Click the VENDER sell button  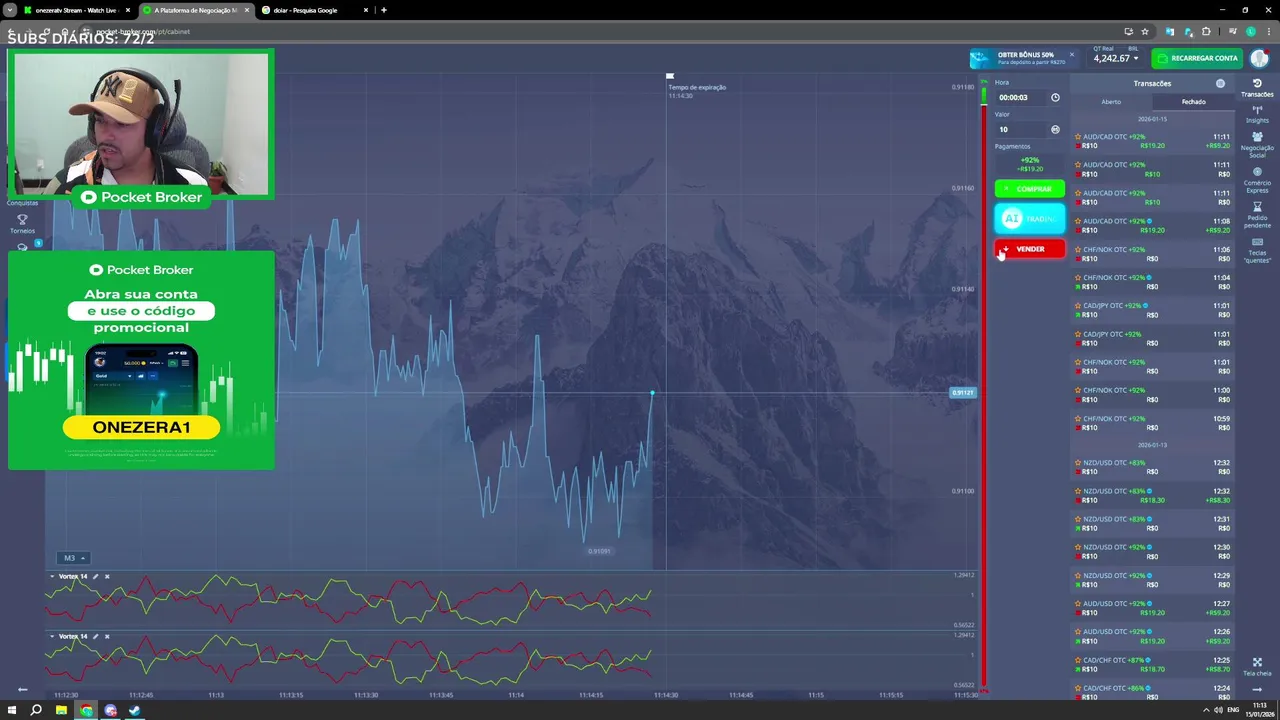[1029, 249]
